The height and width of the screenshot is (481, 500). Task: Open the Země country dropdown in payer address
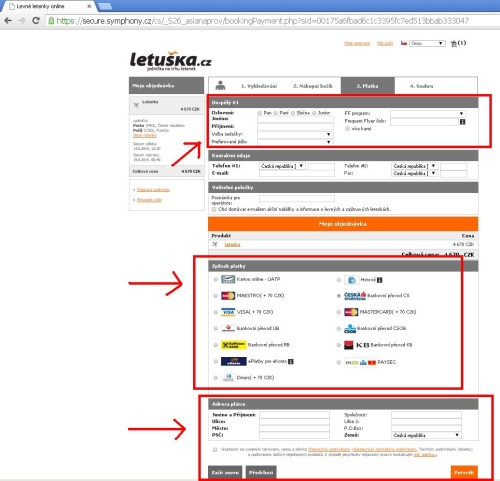[426, 435]
